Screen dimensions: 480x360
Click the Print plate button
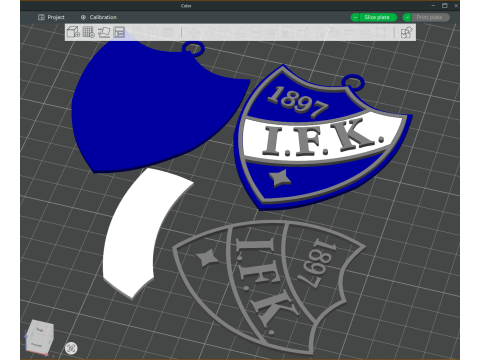[x=430, y=17]
